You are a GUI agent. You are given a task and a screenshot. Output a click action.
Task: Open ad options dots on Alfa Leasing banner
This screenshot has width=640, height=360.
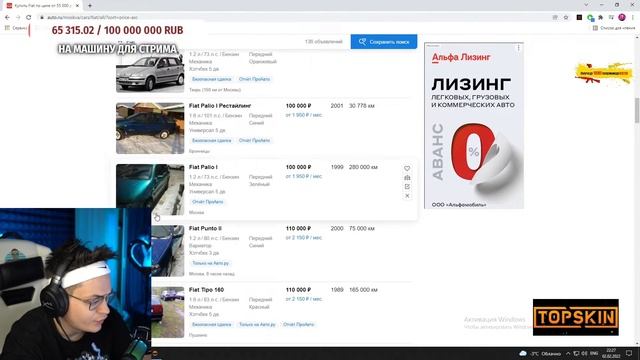519,48
